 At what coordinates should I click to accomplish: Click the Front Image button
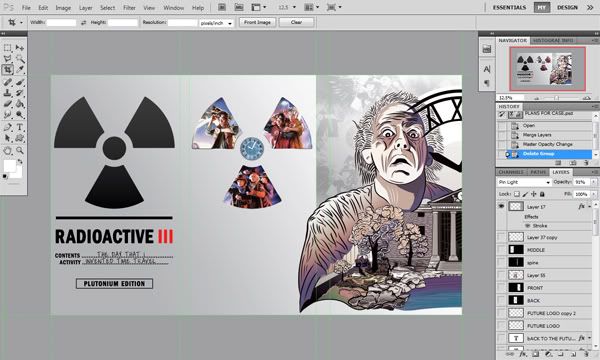point(257,22)
